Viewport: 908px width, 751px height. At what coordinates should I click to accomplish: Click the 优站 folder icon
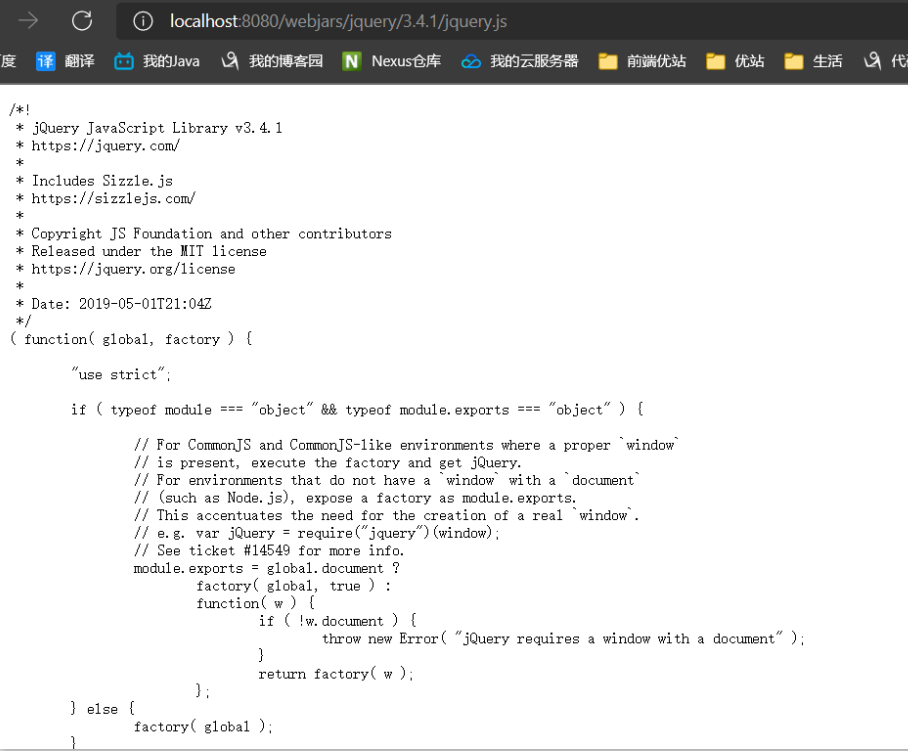coord(715,61)
